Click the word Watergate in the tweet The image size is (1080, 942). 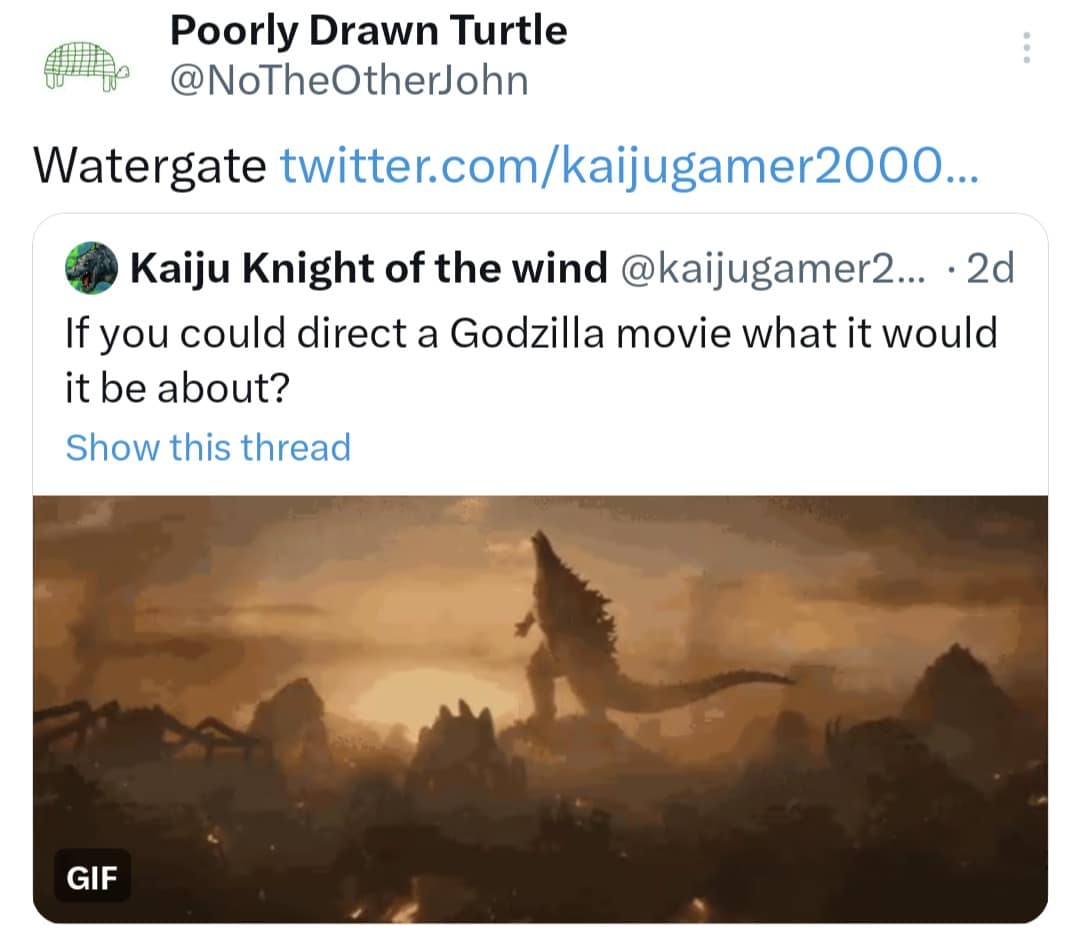point(148,166)
